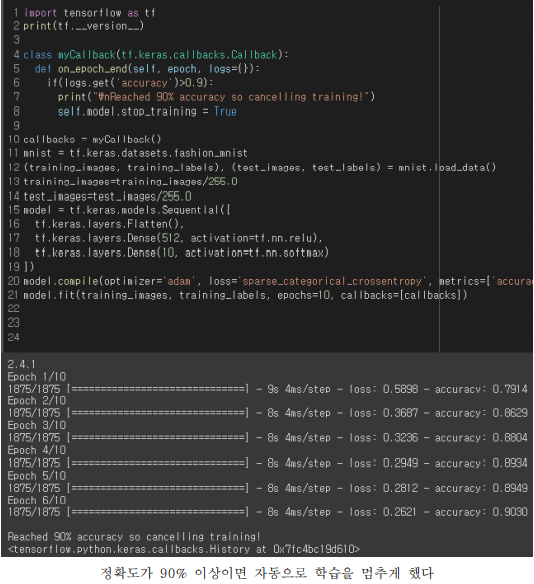Image resolution: width=534 pixels, height=584 pixels.
Task: Click the 'tensorflow.python.keras.callbacks.History' output line
Action: point(184,549)
